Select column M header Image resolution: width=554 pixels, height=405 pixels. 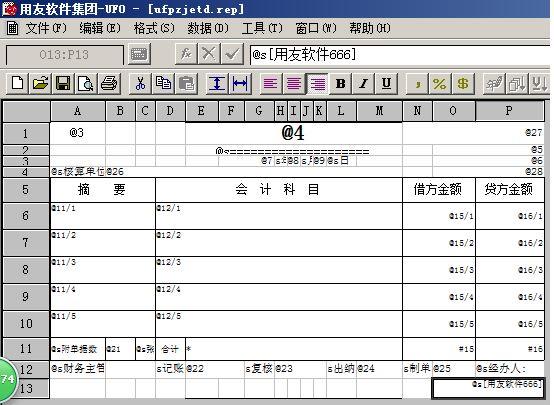[379, 111]
